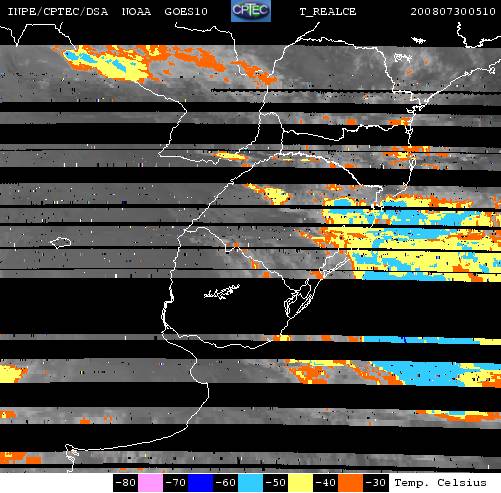The height and width of the screenshot is (493, 501).
Task: Click the T_REALCE product label
Action: [328, 12]
